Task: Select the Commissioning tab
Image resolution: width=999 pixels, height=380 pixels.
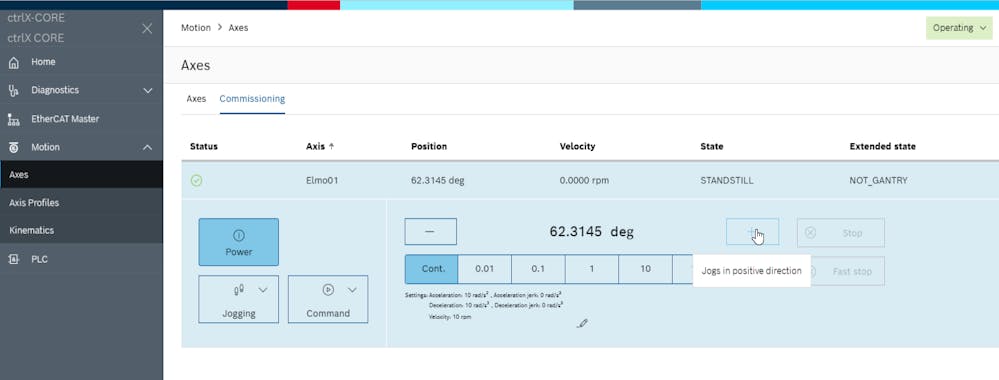Action: click(252, 99)
